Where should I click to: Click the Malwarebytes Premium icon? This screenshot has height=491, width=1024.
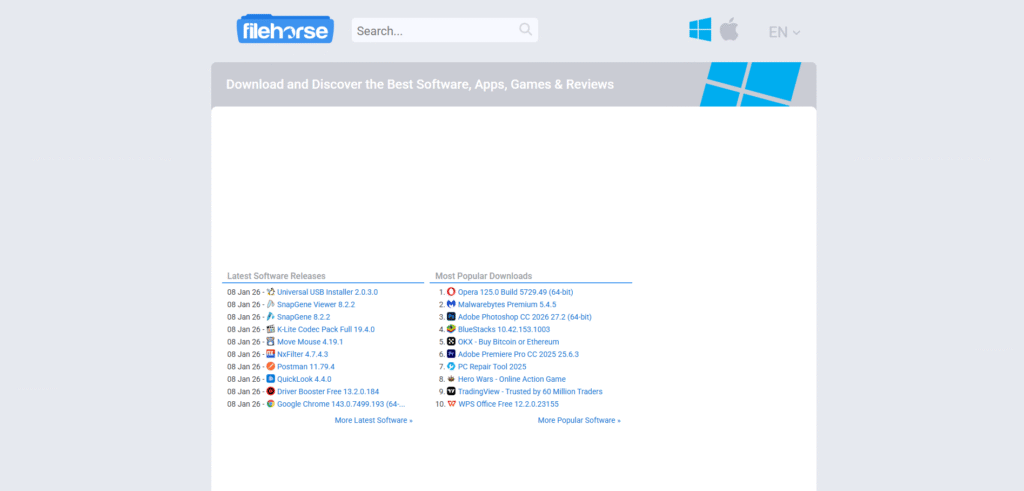tap(451, 304)
